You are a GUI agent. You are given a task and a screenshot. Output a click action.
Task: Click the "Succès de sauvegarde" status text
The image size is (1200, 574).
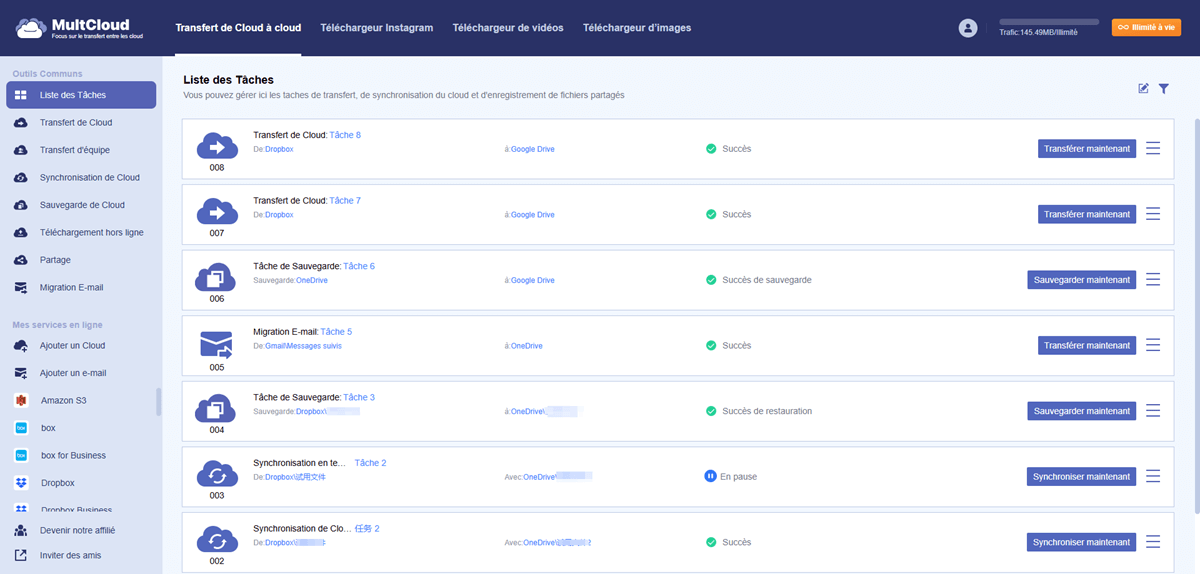(767, 280)
